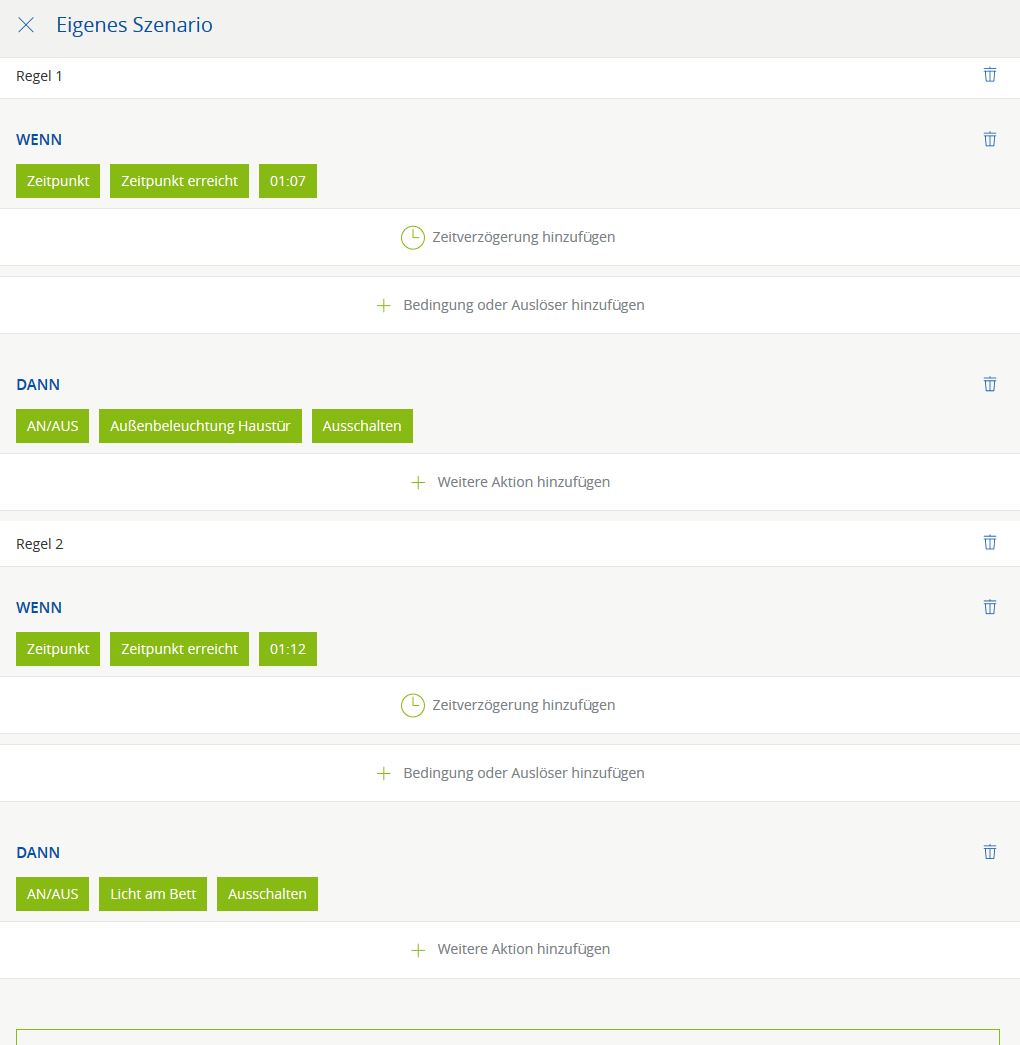Delete the WENN condition in Regel 1
This screenshot has height=1045, width=1020.
pyautogui.click(x=989, y=139)
